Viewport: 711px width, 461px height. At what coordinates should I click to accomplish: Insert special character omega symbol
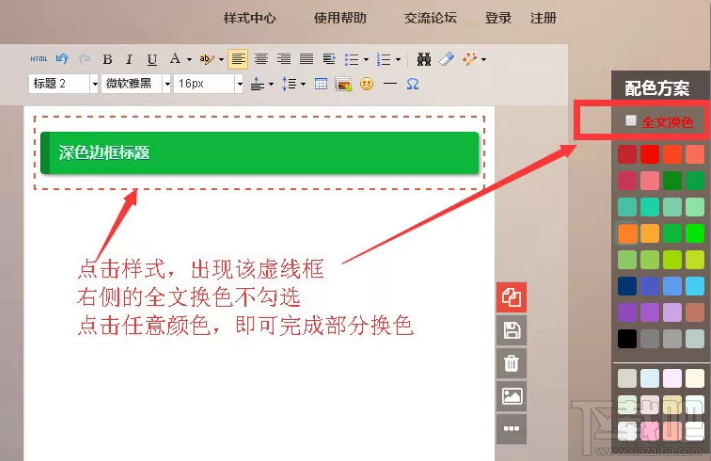click(413, 84)
